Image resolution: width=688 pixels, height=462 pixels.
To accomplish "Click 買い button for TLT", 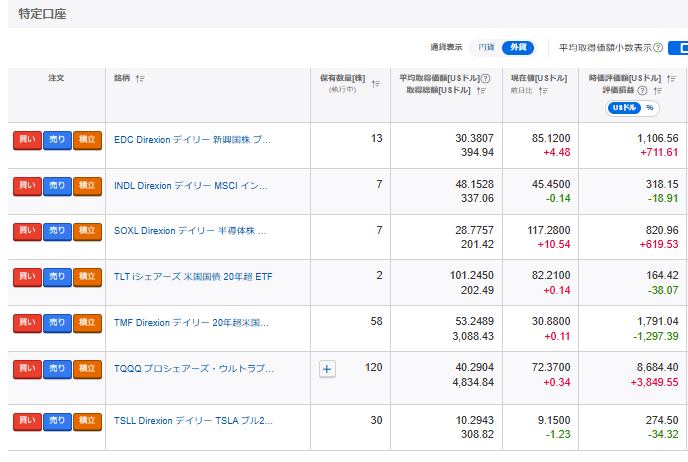I will [27, 277].
